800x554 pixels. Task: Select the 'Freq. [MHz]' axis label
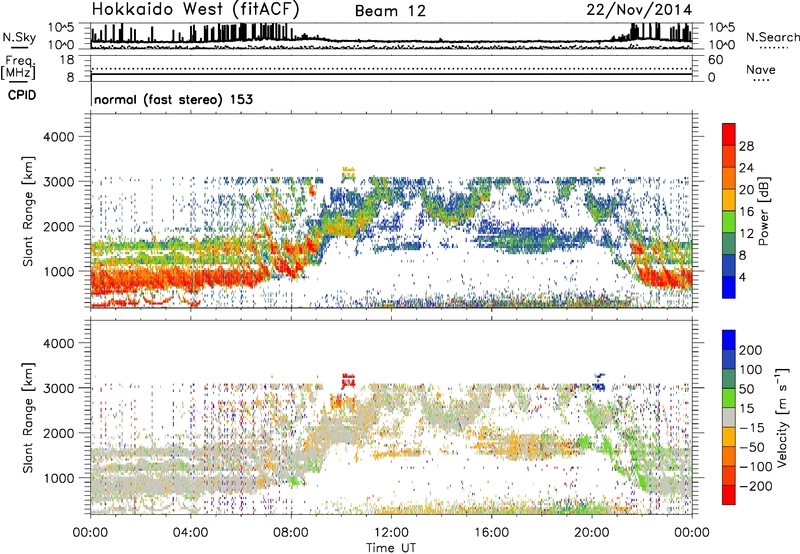18,67
